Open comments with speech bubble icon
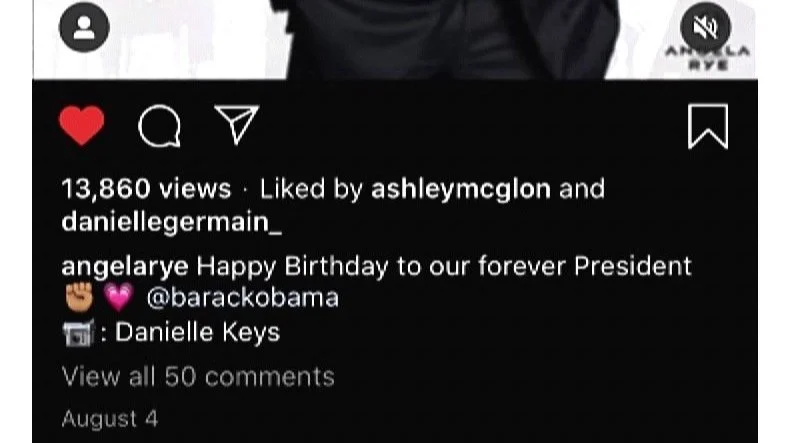794x443 pixels. 160,126
